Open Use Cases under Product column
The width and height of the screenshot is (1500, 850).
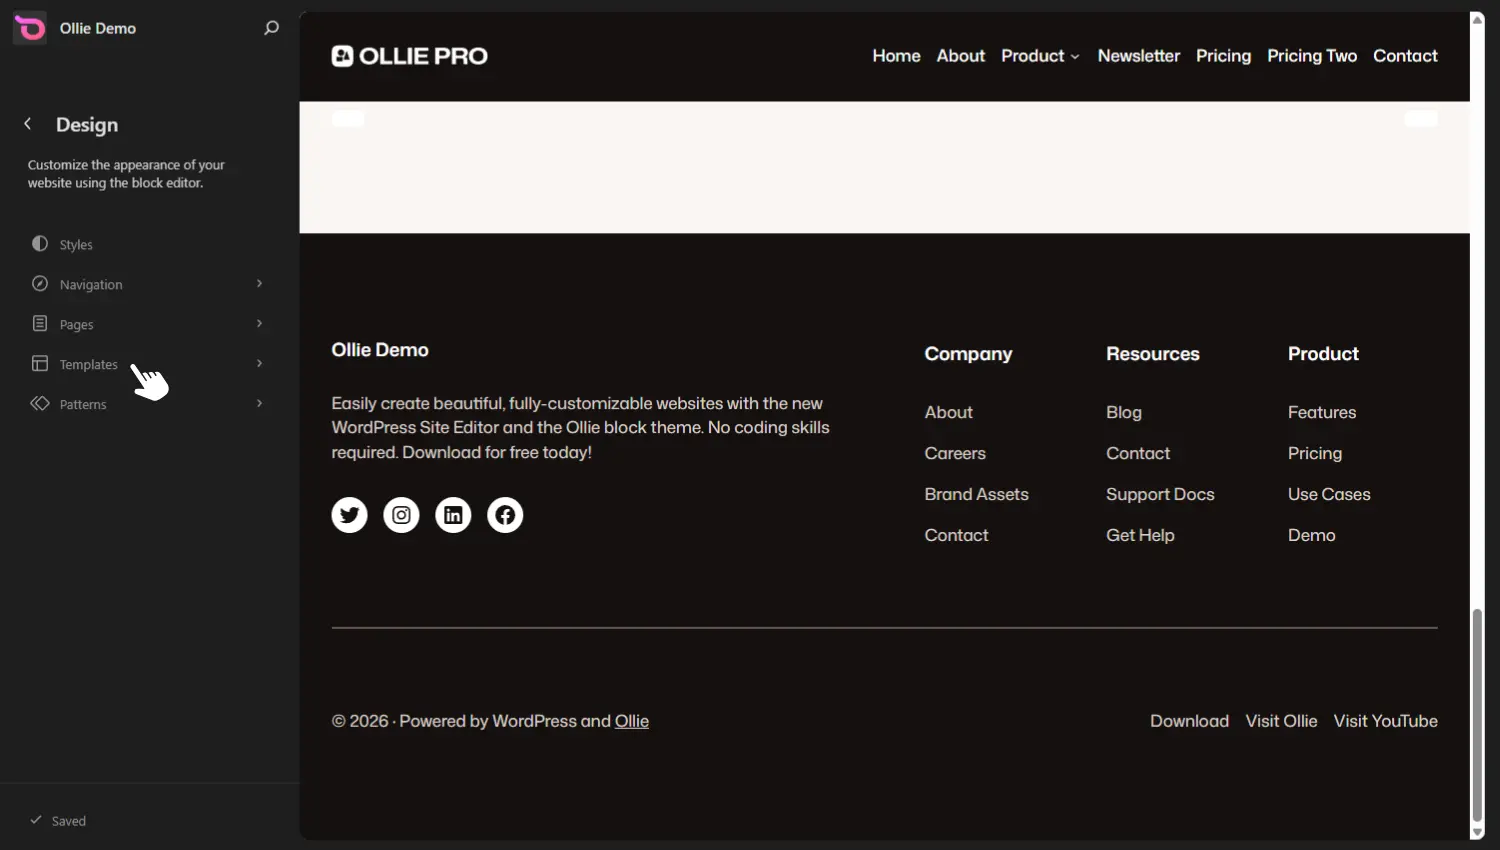pyautogui.click(x=1329, y=494)
